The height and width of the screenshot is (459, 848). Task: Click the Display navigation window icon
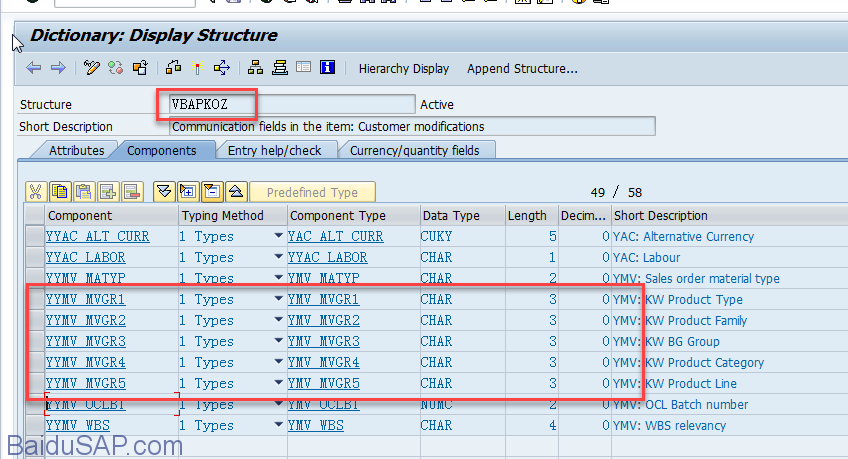tap(280, 68)
